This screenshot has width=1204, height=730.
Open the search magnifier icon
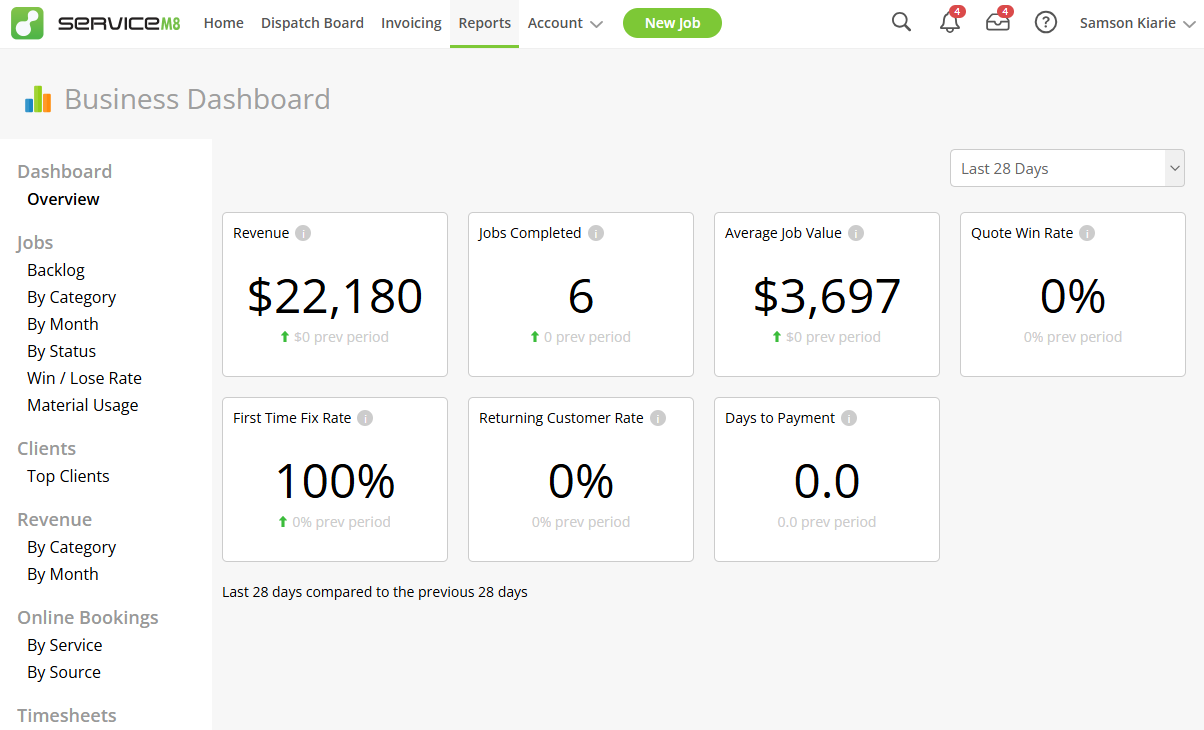(x=901, y=22)
